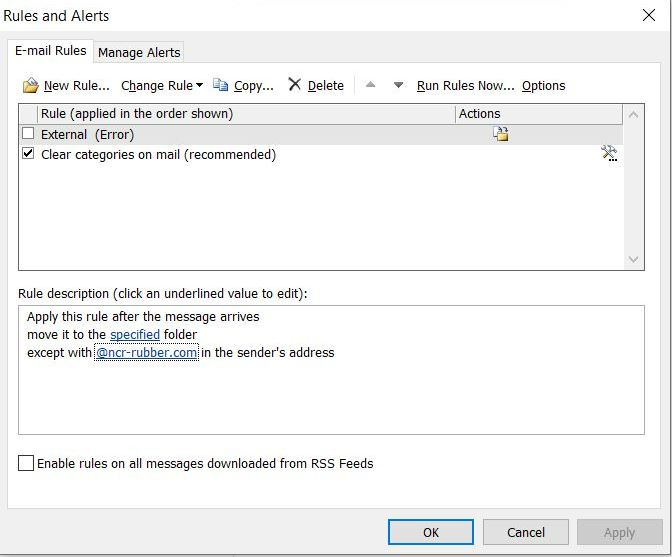Select the E-mail Rules tab

[x=50, y=51]
